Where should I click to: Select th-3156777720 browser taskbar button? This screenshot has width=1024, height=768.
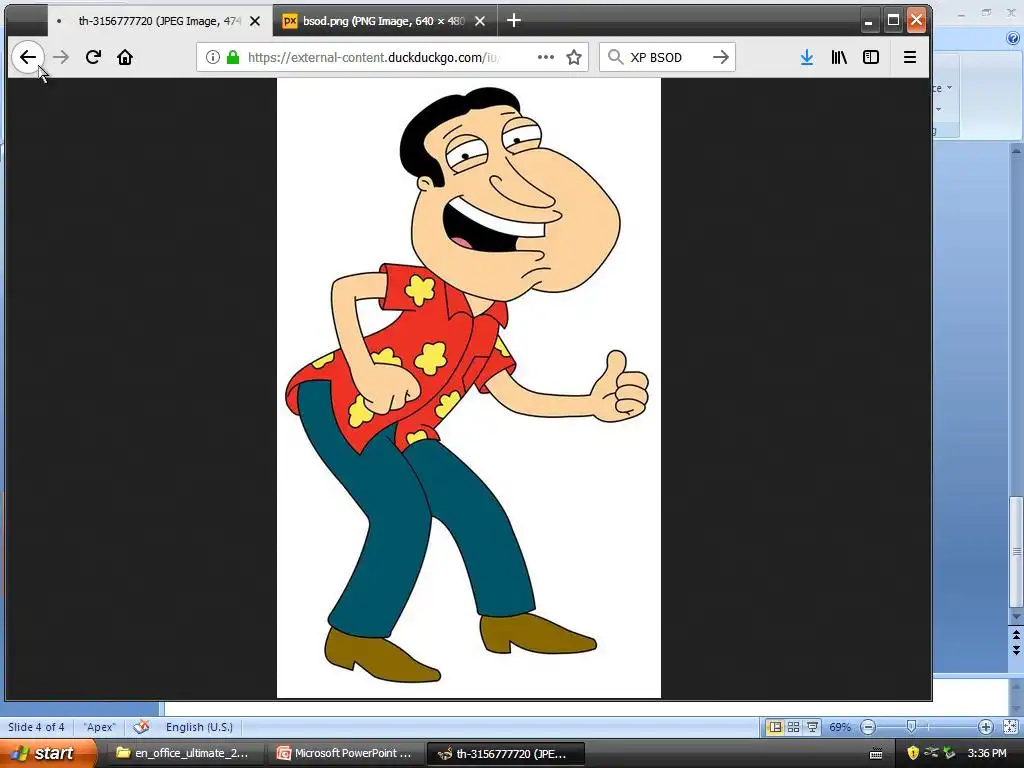click(505, 754)
